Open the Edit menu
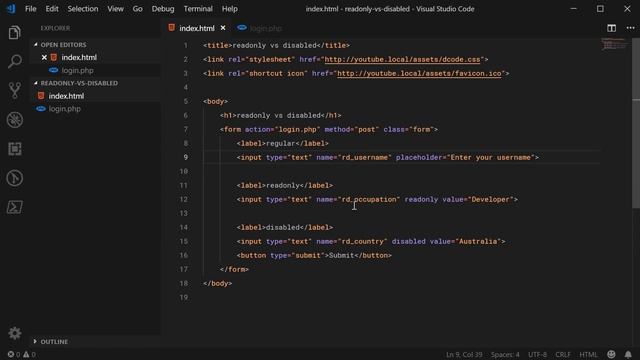The height and width of the screenshot is (360, 640). (x=52, y=9)
